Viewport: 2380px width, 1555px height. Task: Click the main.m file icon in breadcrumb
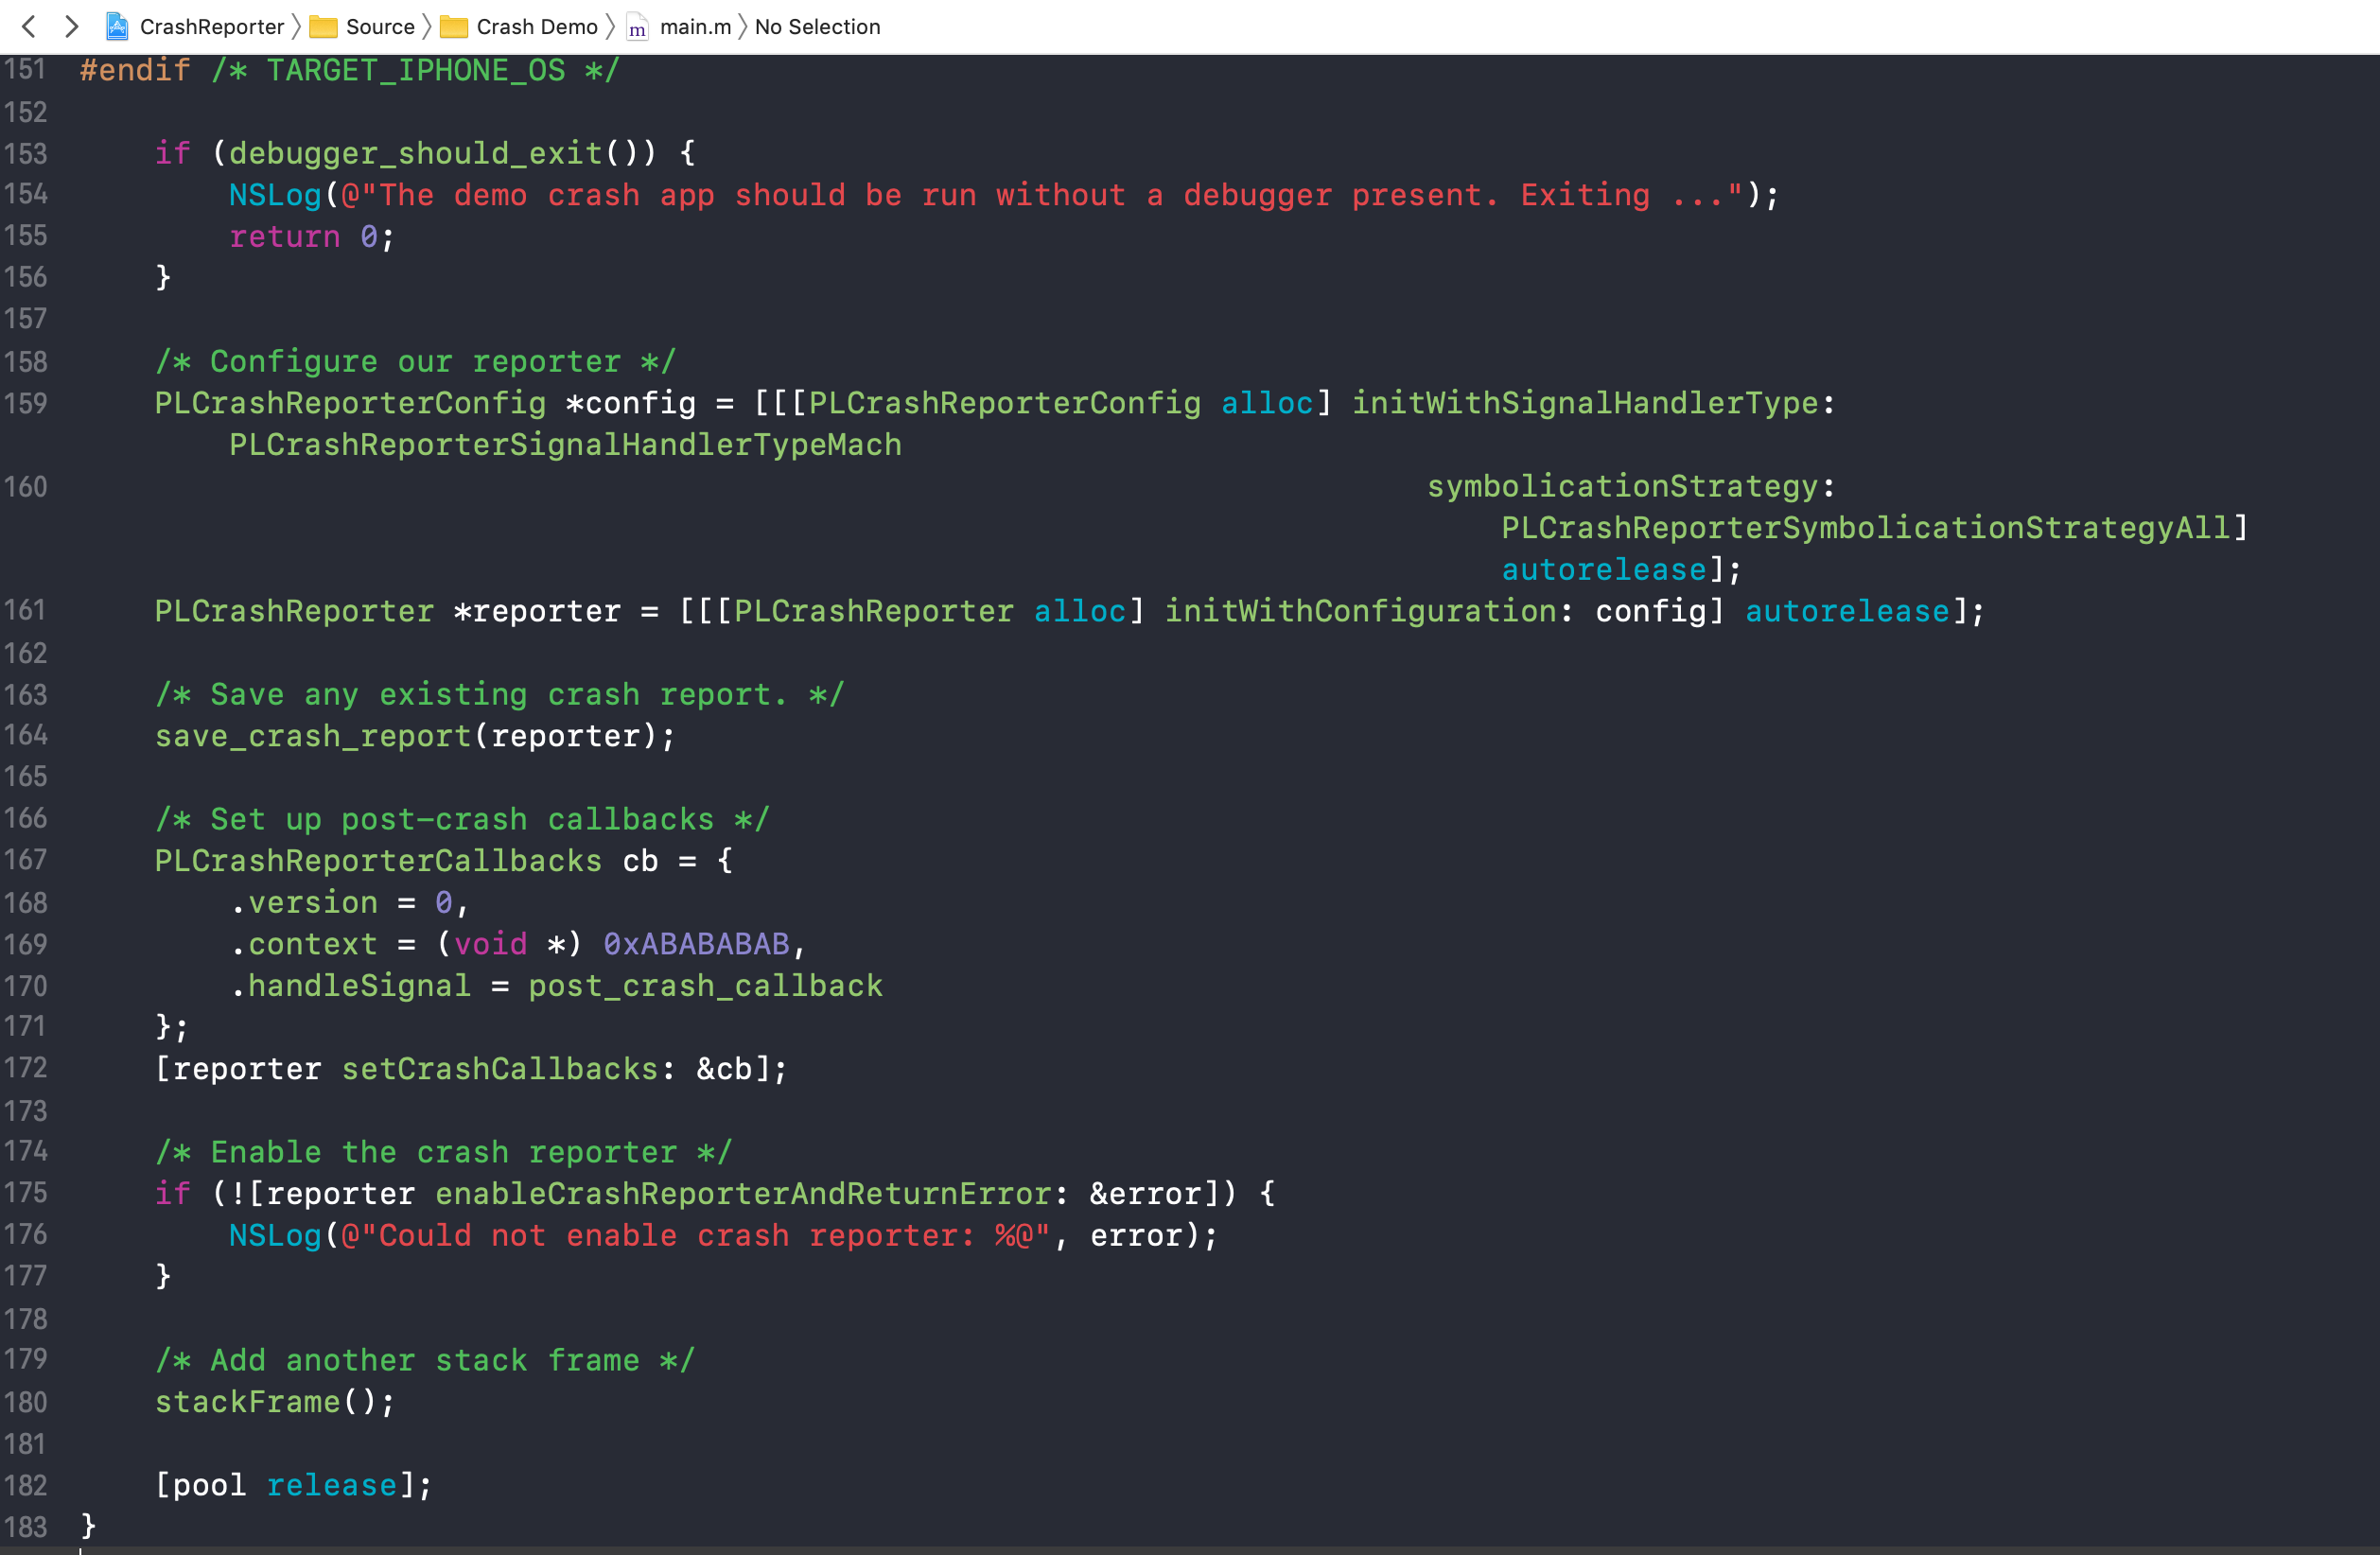pos(637,27)
